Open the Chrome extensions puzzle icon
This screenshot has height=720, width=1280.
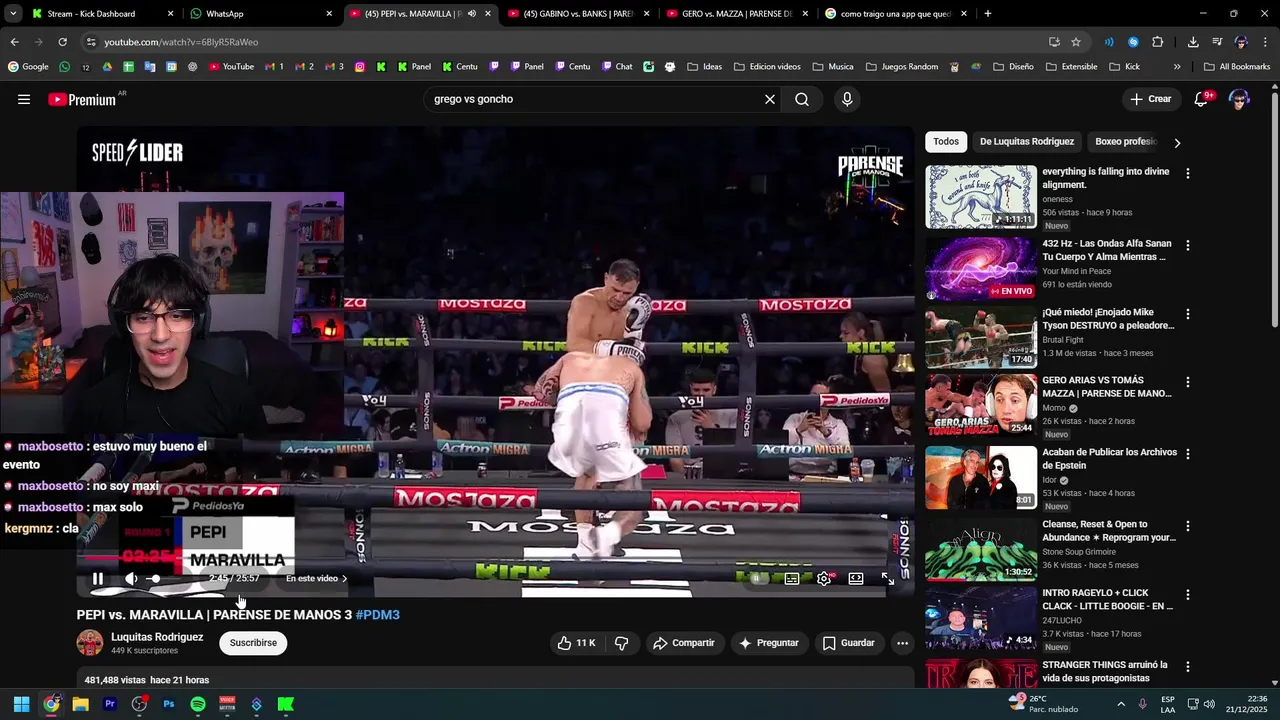[1158, 42]
